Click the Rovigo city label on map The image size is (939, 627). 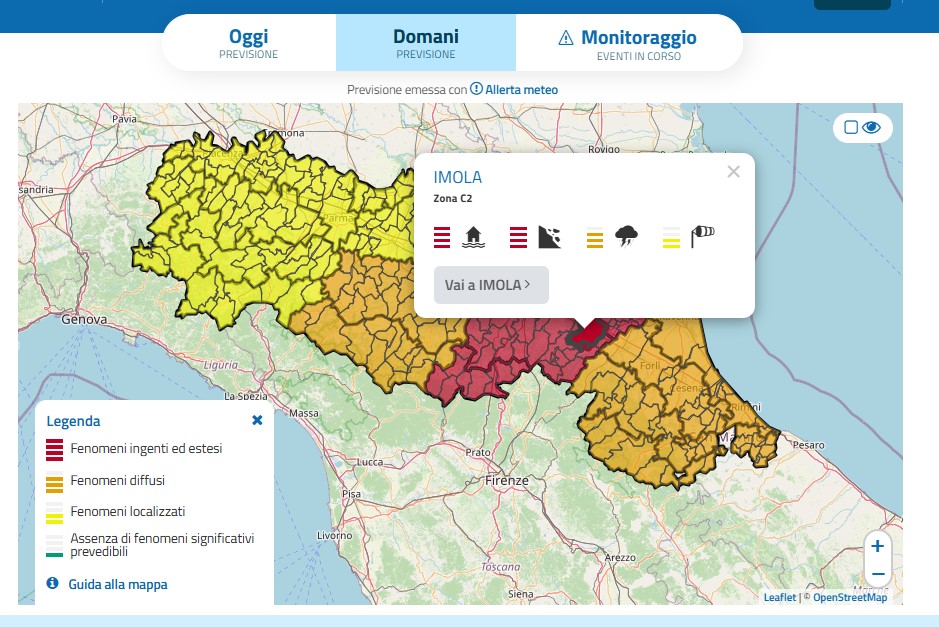click(x=604, y=149)
